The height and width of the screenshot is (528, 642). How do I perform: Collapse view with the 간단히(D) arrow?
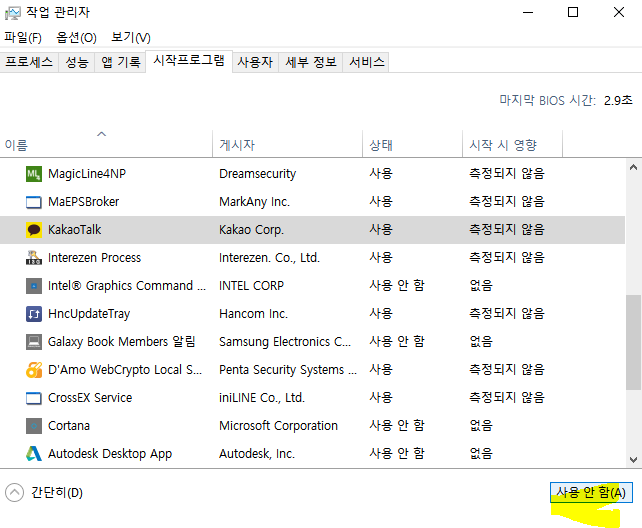[14, 492]
